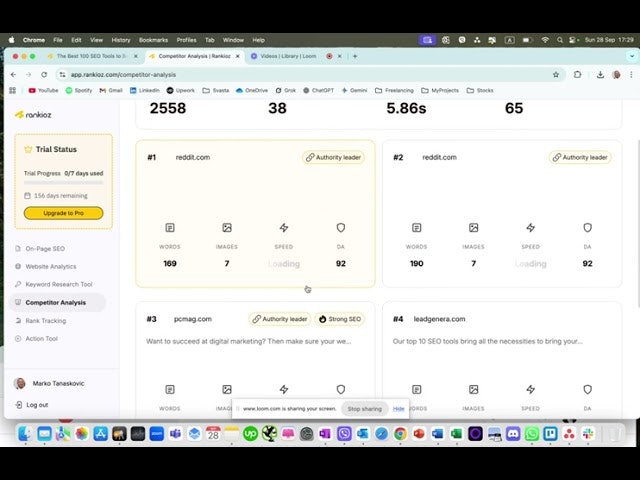This screenshot has height=480, width=640.
Task: Select Rank Tracking in the sidebar
Action: pyautogui.click(x=45, y=320)
